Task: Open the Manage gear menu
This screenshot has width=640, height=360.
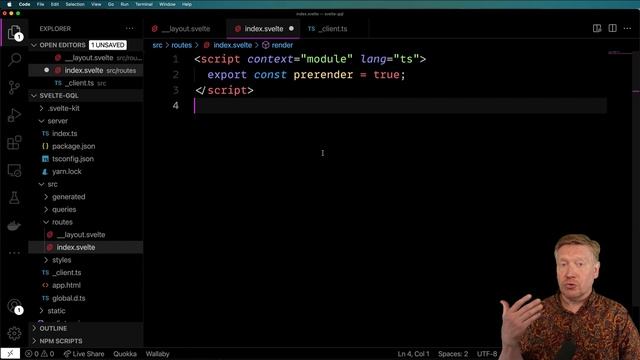Action: click(14, 333)
